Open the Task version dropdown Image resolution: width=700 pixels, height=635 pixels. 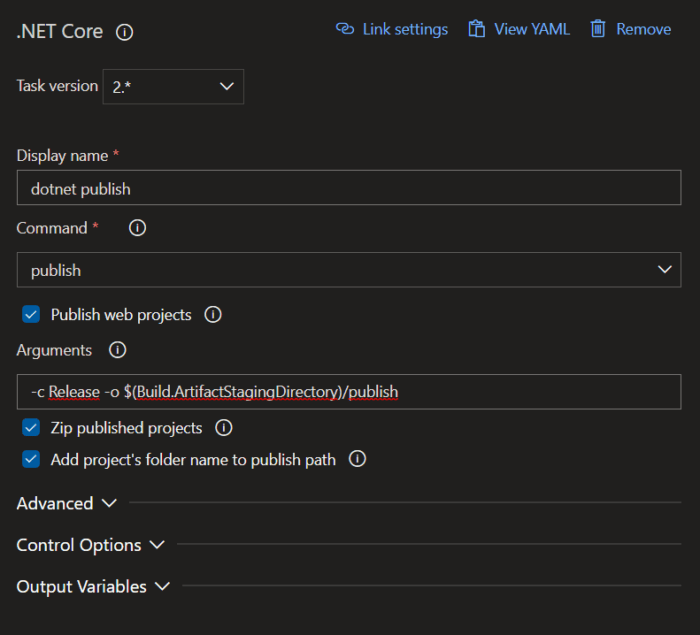coord(174,86)
